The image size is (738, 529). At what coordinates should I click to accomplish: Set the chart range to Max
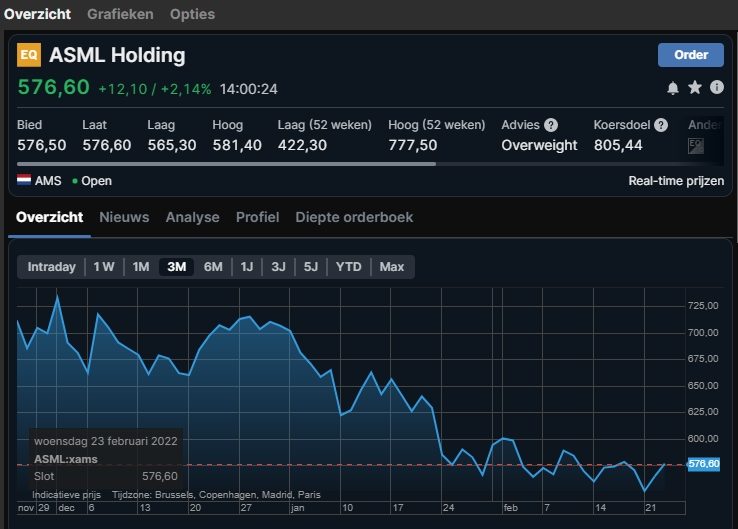tap(392, 267)
